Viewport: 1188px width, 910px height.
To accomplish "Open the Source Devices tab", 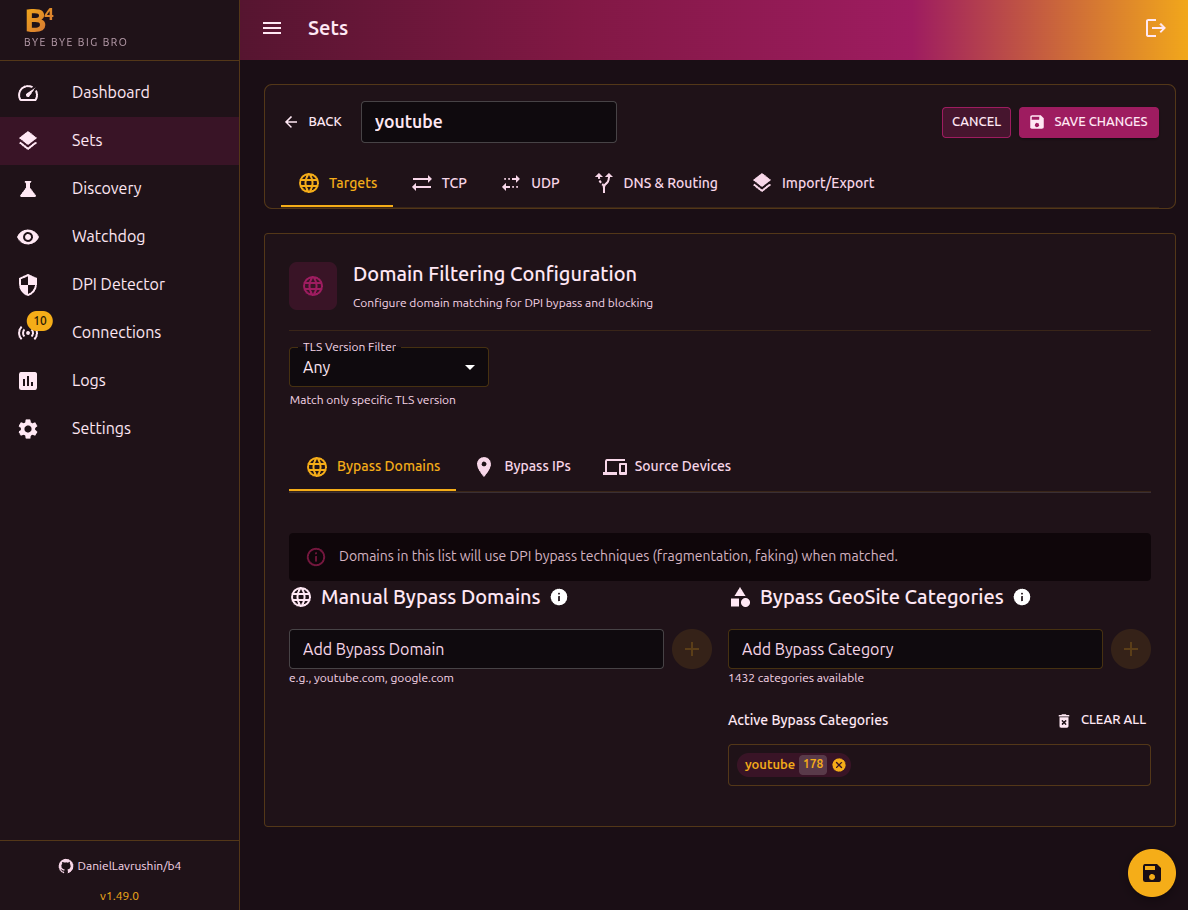I will pos(667,466).
